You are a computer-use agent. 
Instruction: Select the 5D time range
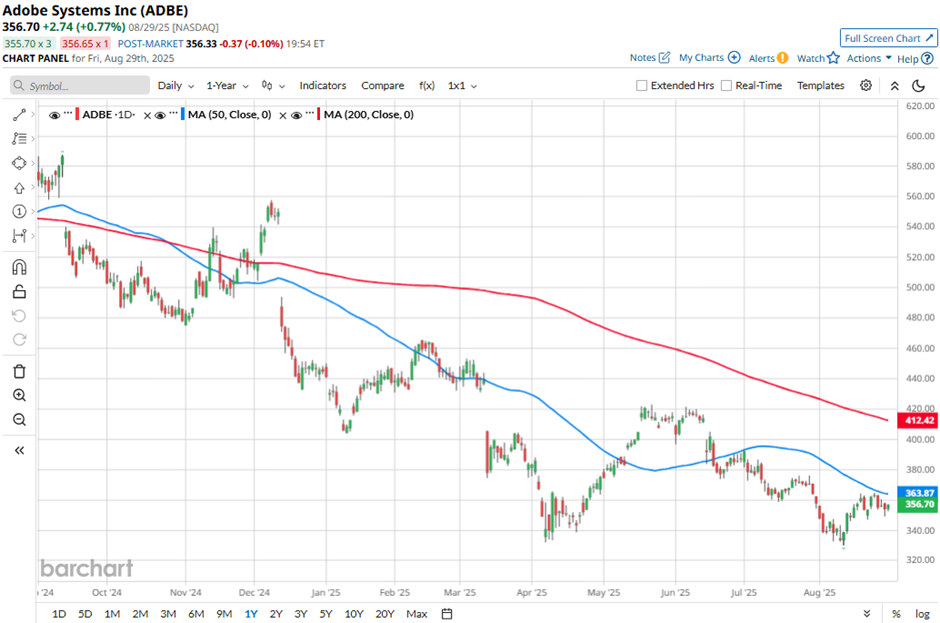tap(85, 613)
